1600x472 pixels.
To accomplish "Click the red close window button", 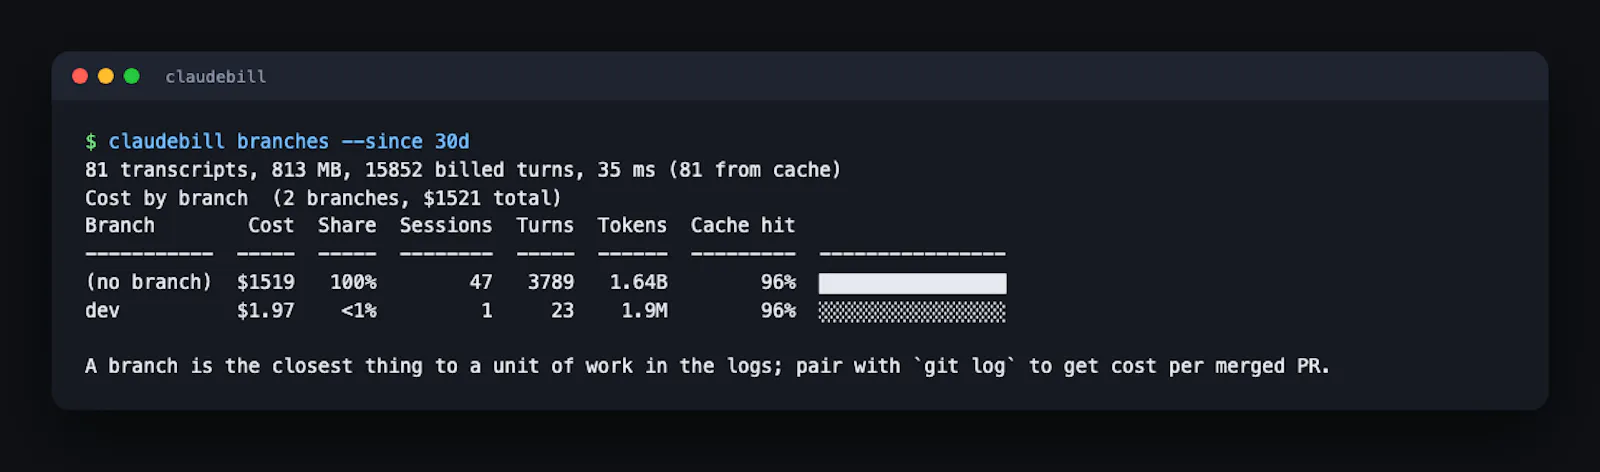I will pos(80,76).
